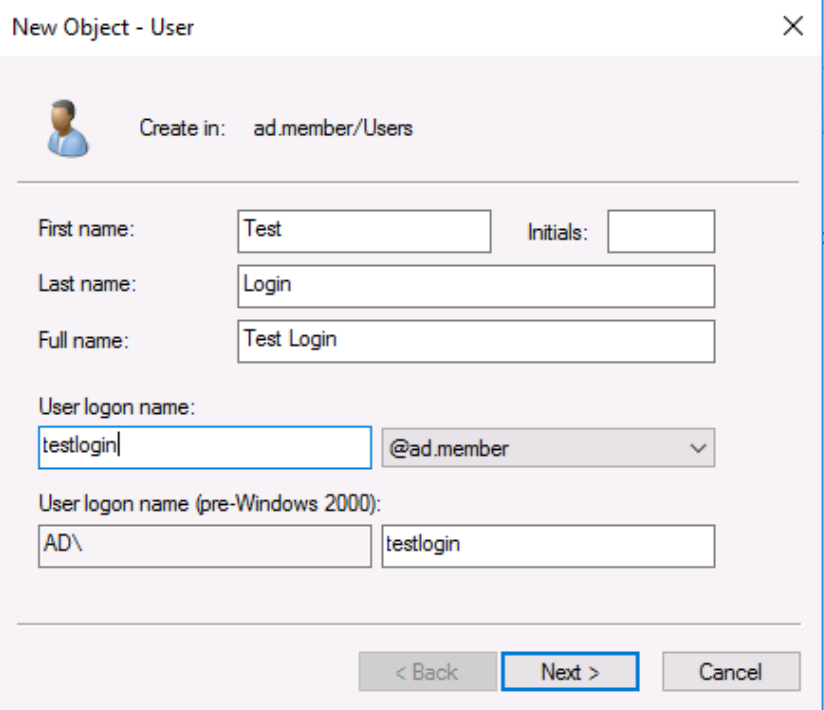Select the Full name field

477,340
